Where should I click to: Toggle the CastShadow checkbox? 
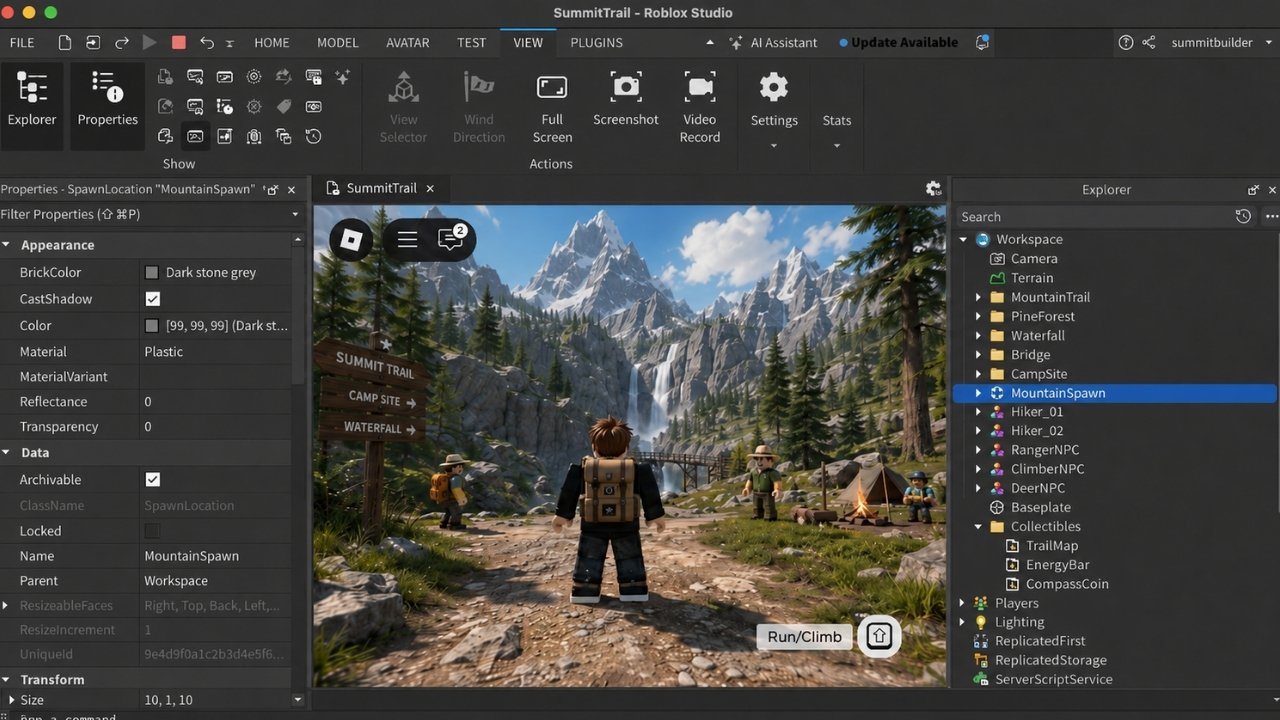[152, 299]
